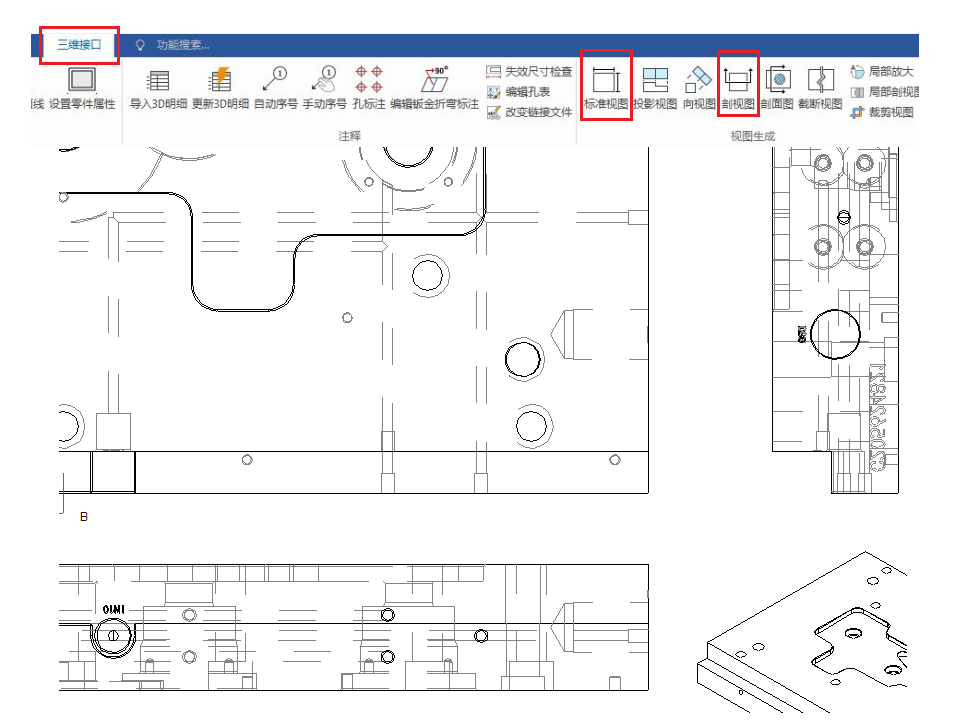Open 编辑钣金折弯标注 tool
This screenshot has height=724, width=976.
(434, 87)
